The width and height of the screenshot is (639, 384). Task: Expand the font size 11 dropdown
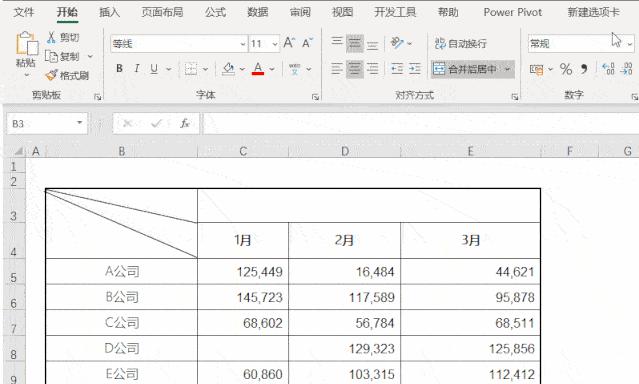click(x=275, y=44)
